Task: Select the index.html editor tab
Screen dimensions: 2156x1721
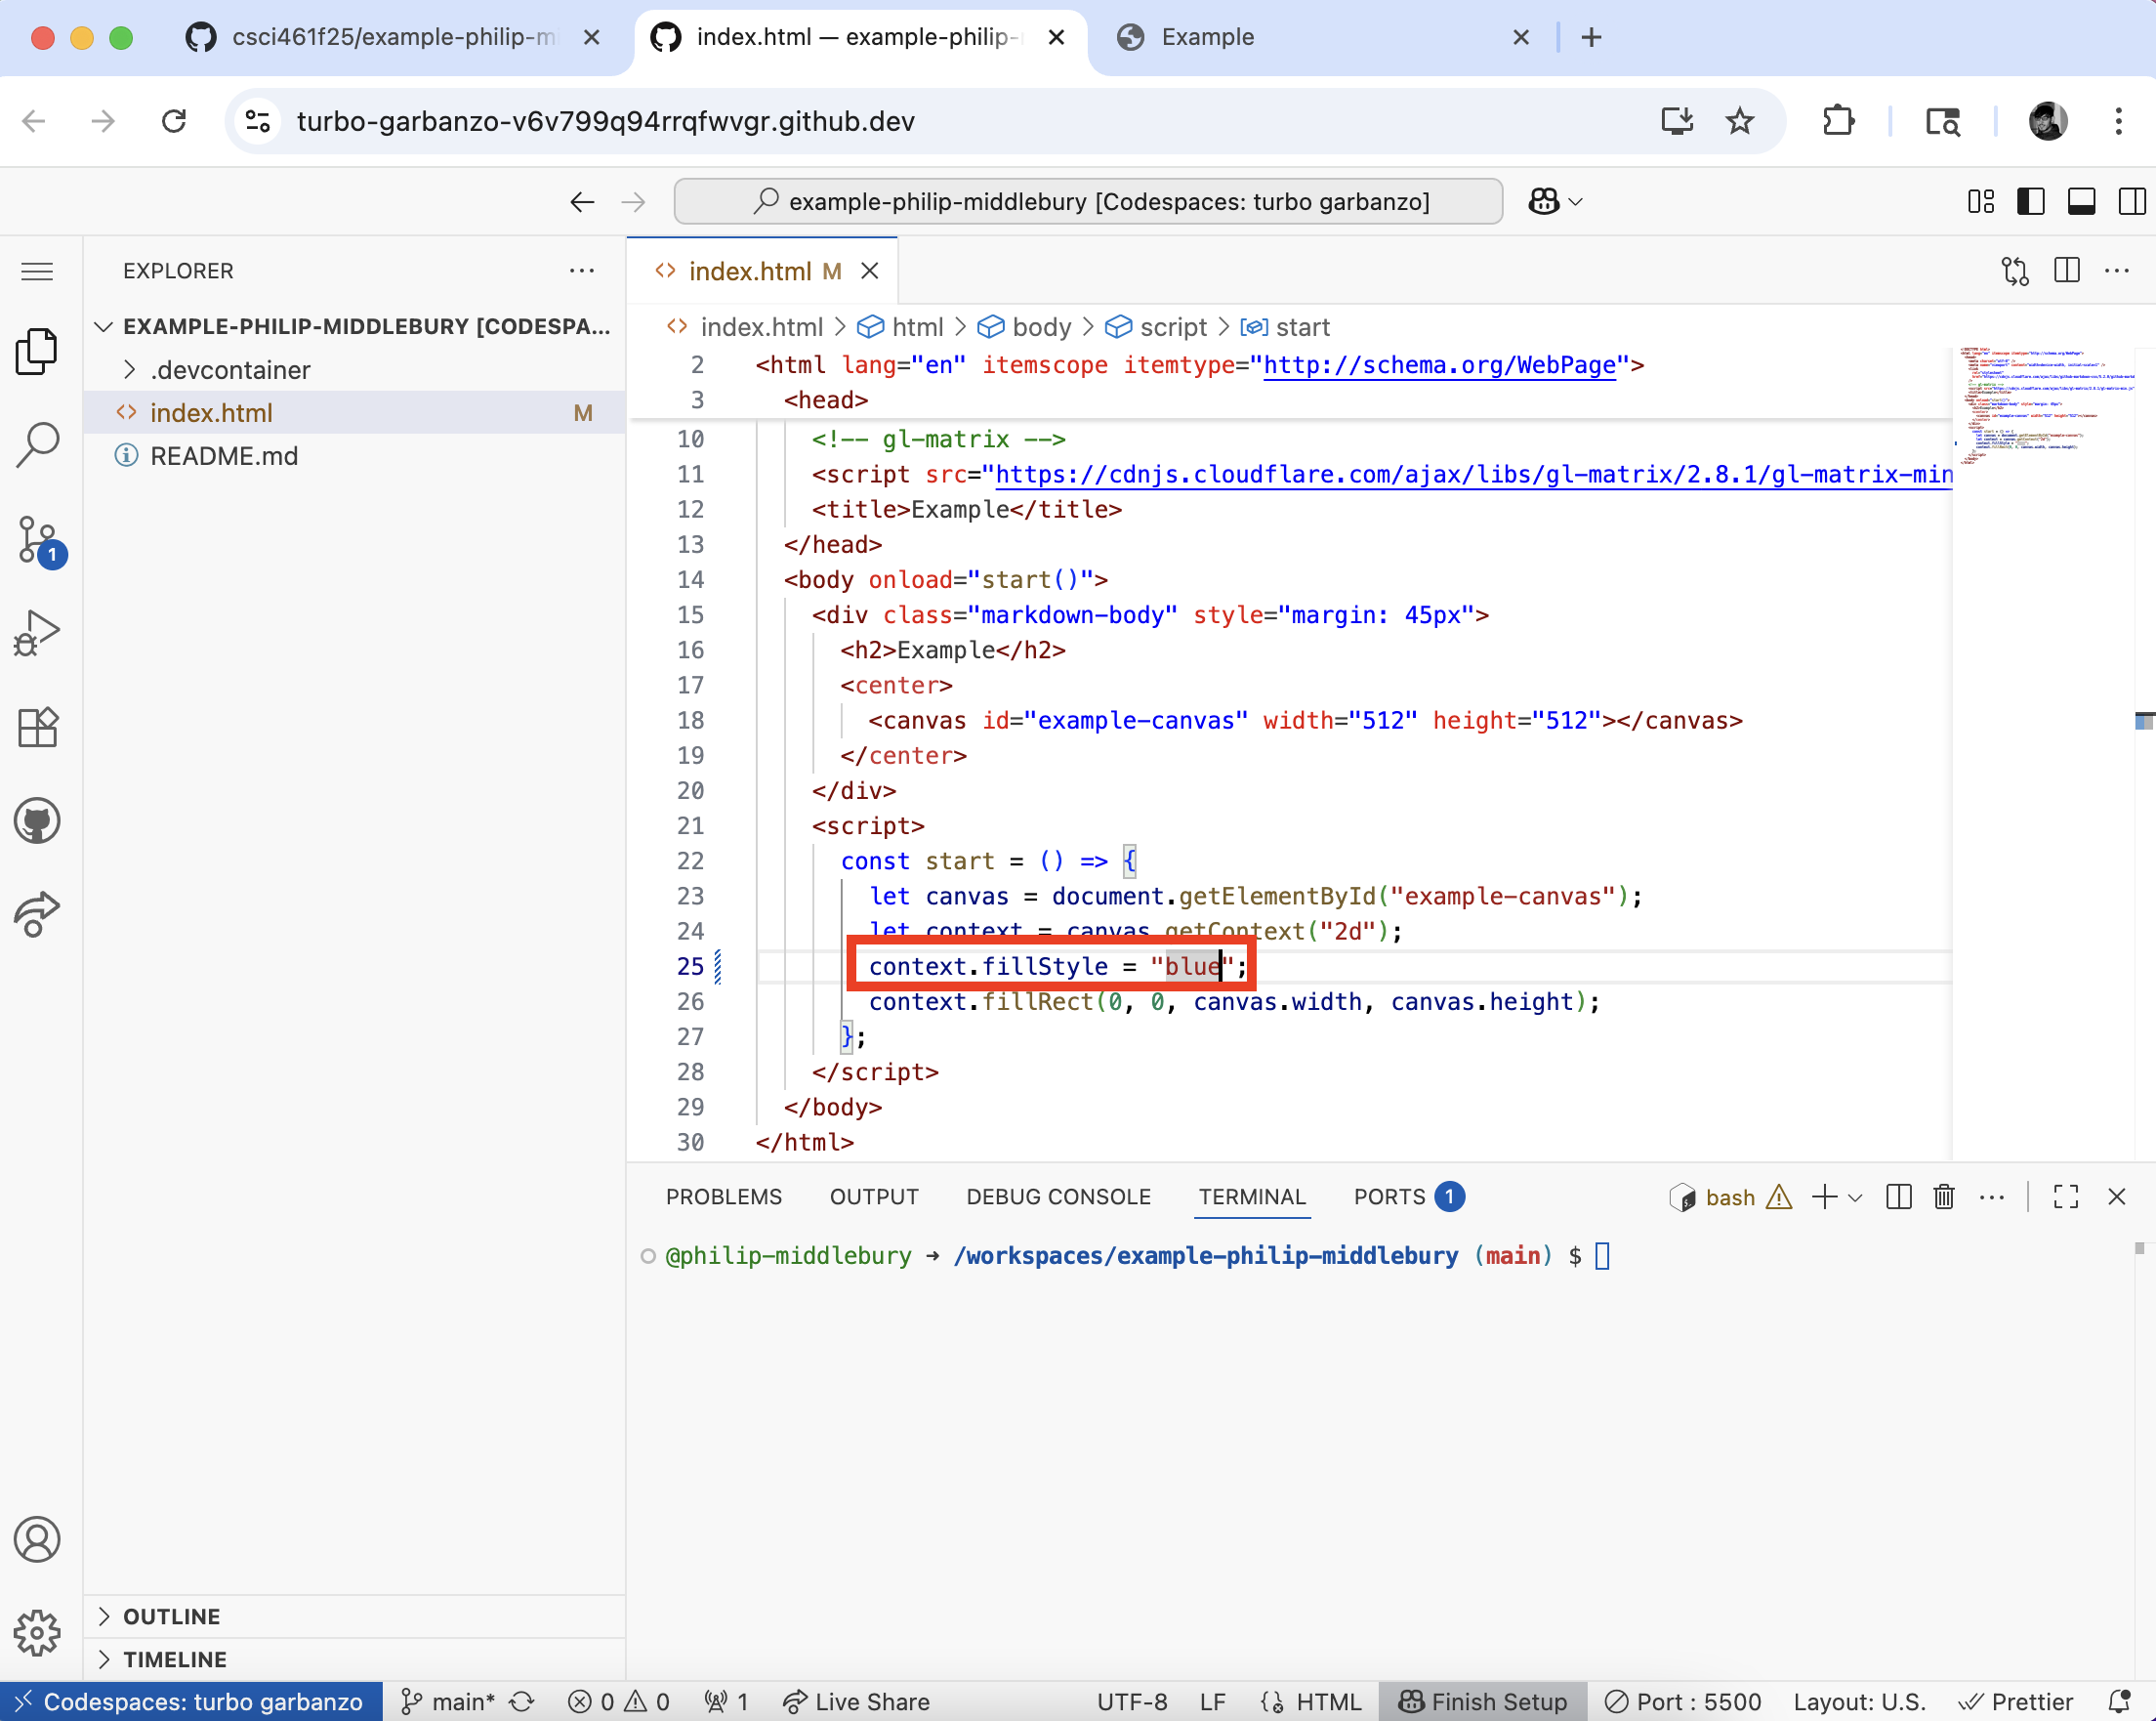Action: click(x=762, y=271)
